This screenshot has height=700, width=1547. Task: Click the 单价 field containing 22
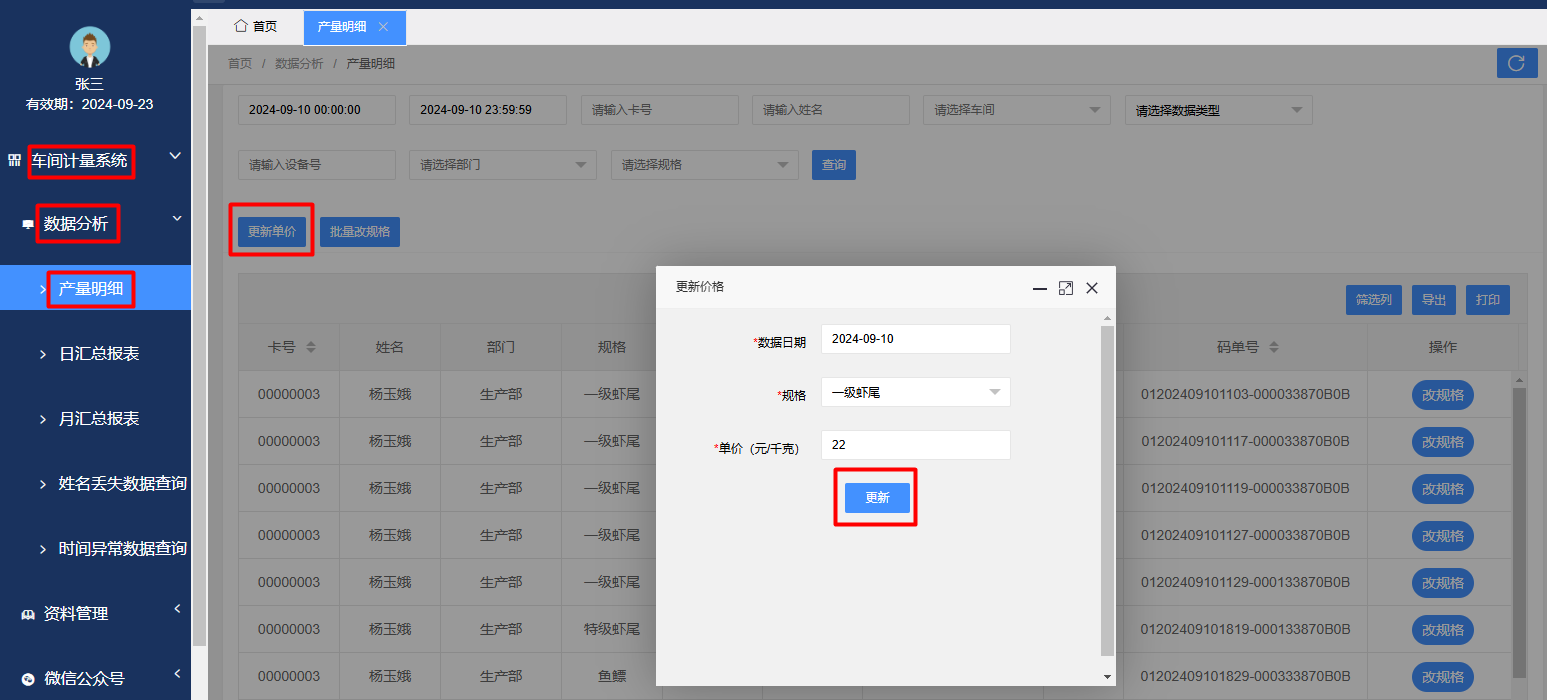915,445
